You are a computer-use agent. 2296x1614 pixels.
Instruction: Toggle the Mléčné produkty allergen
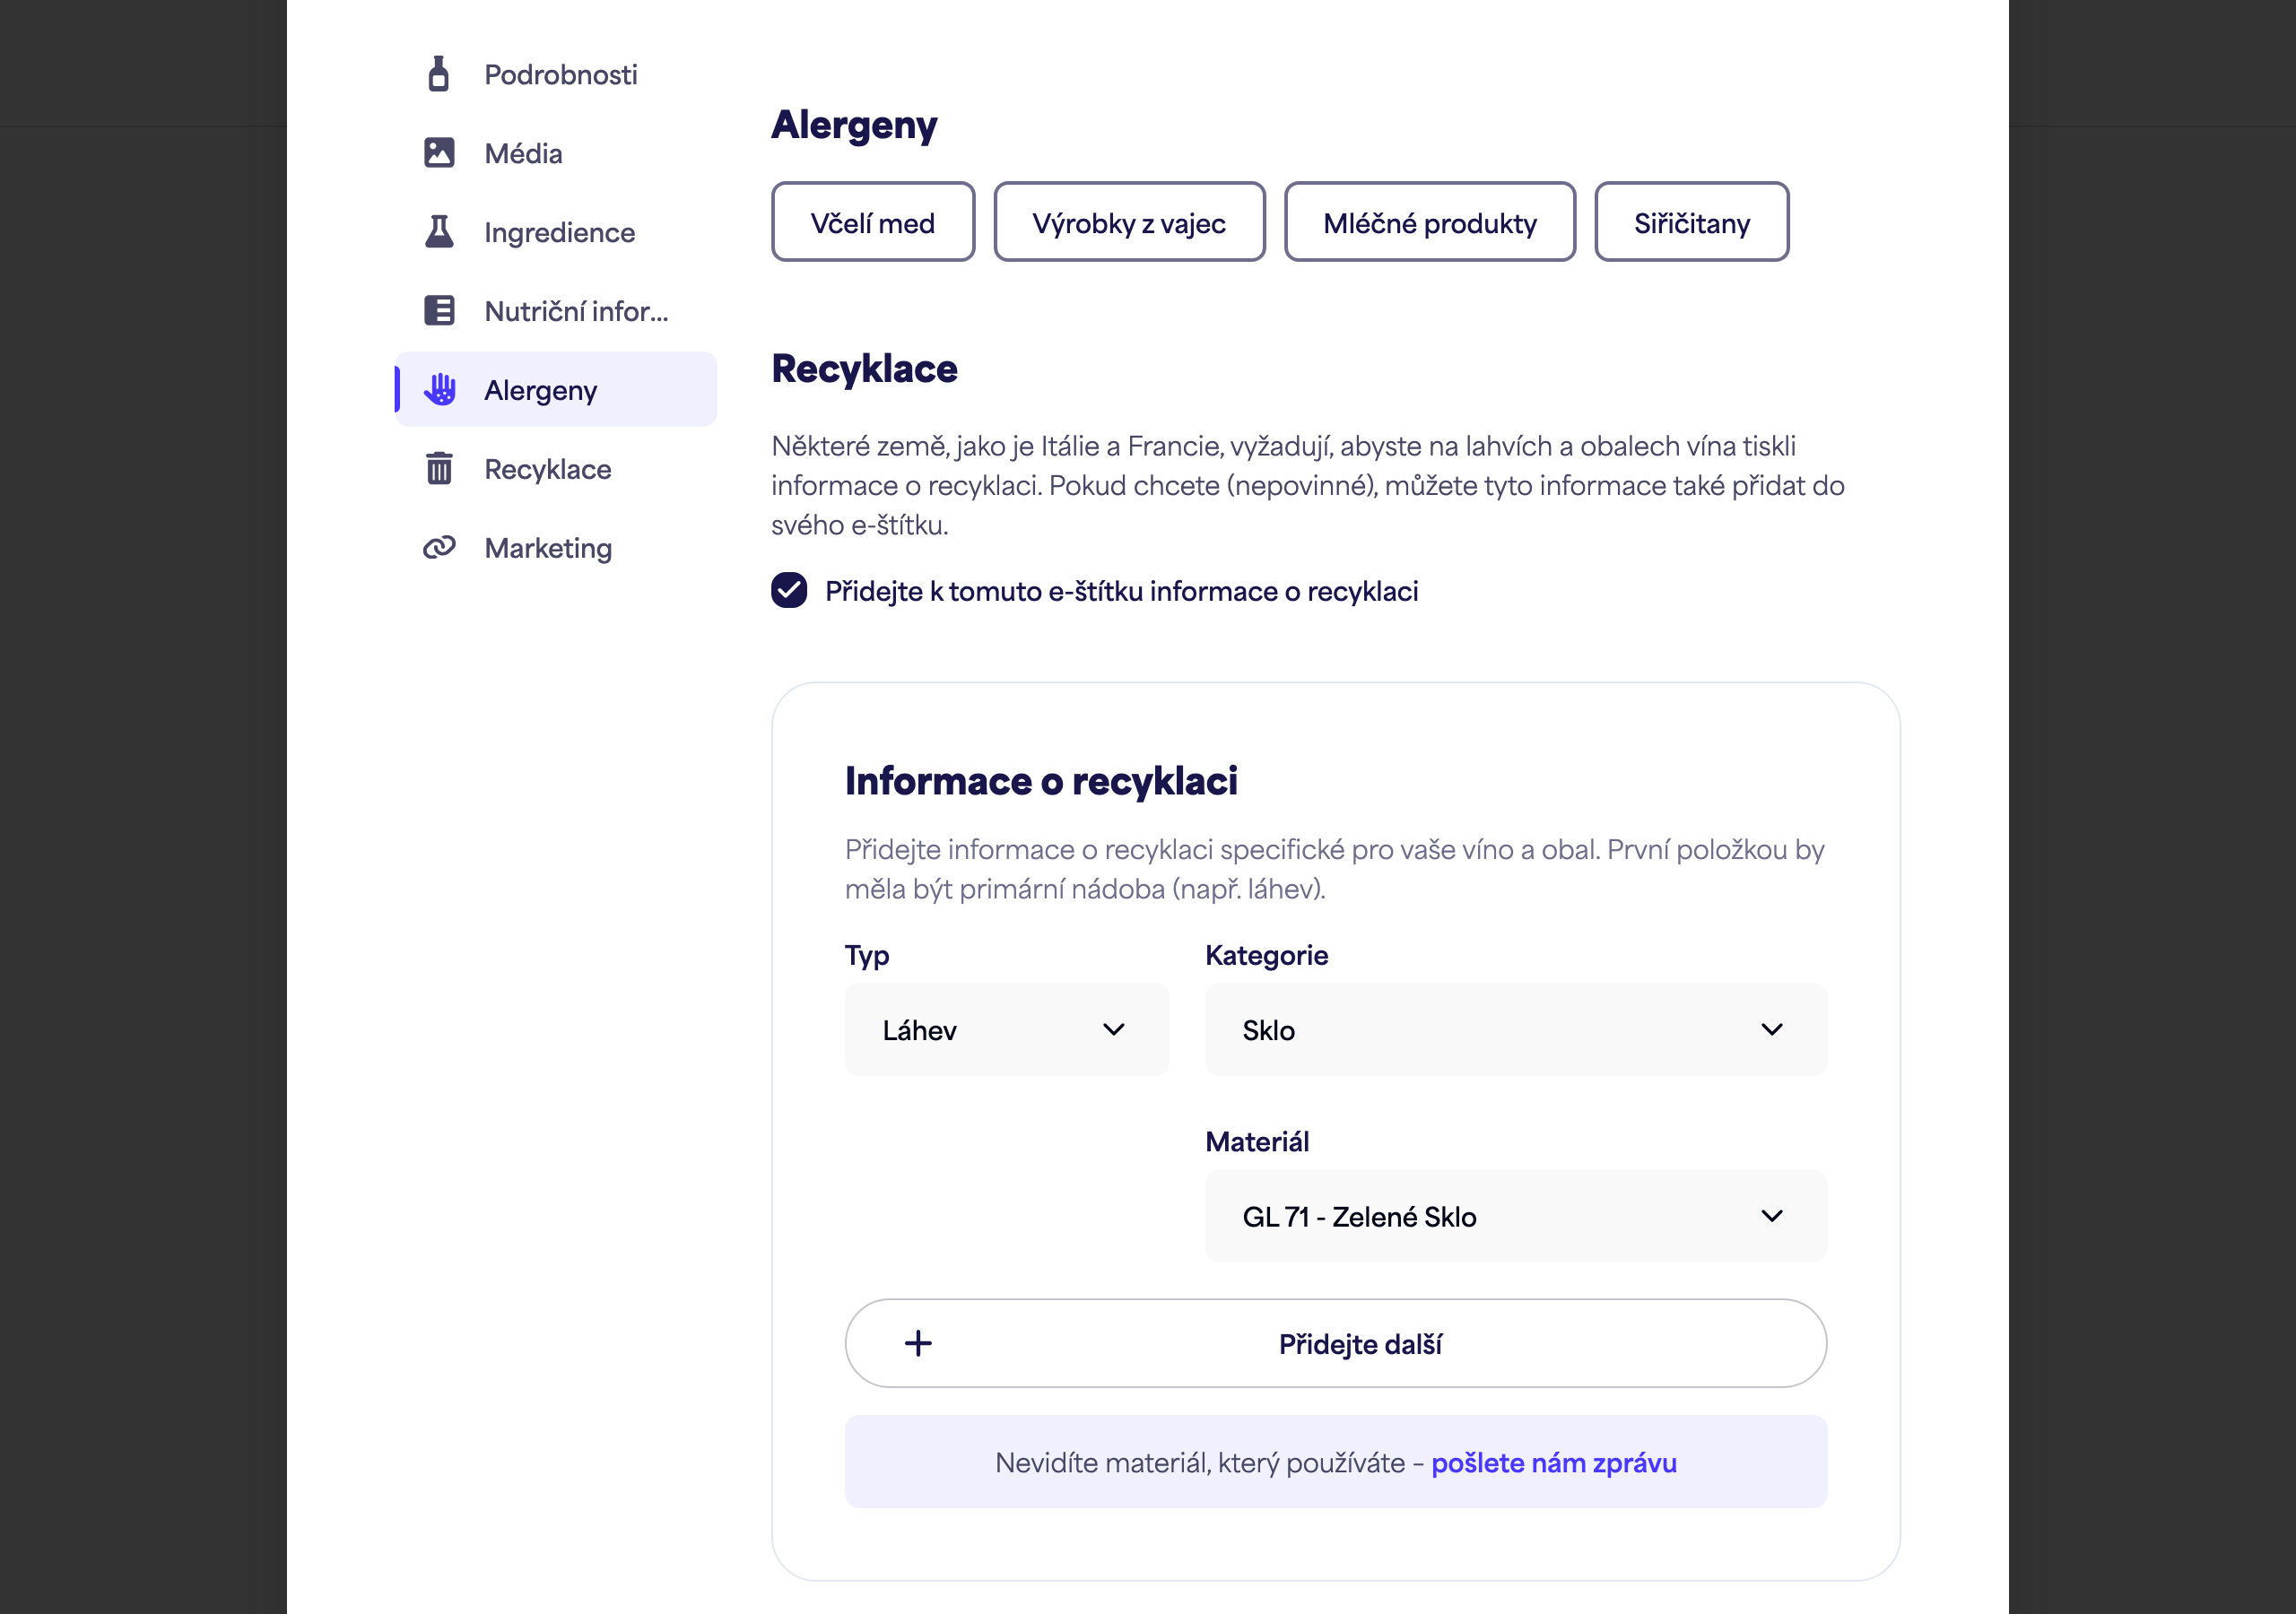point(1430,222)
